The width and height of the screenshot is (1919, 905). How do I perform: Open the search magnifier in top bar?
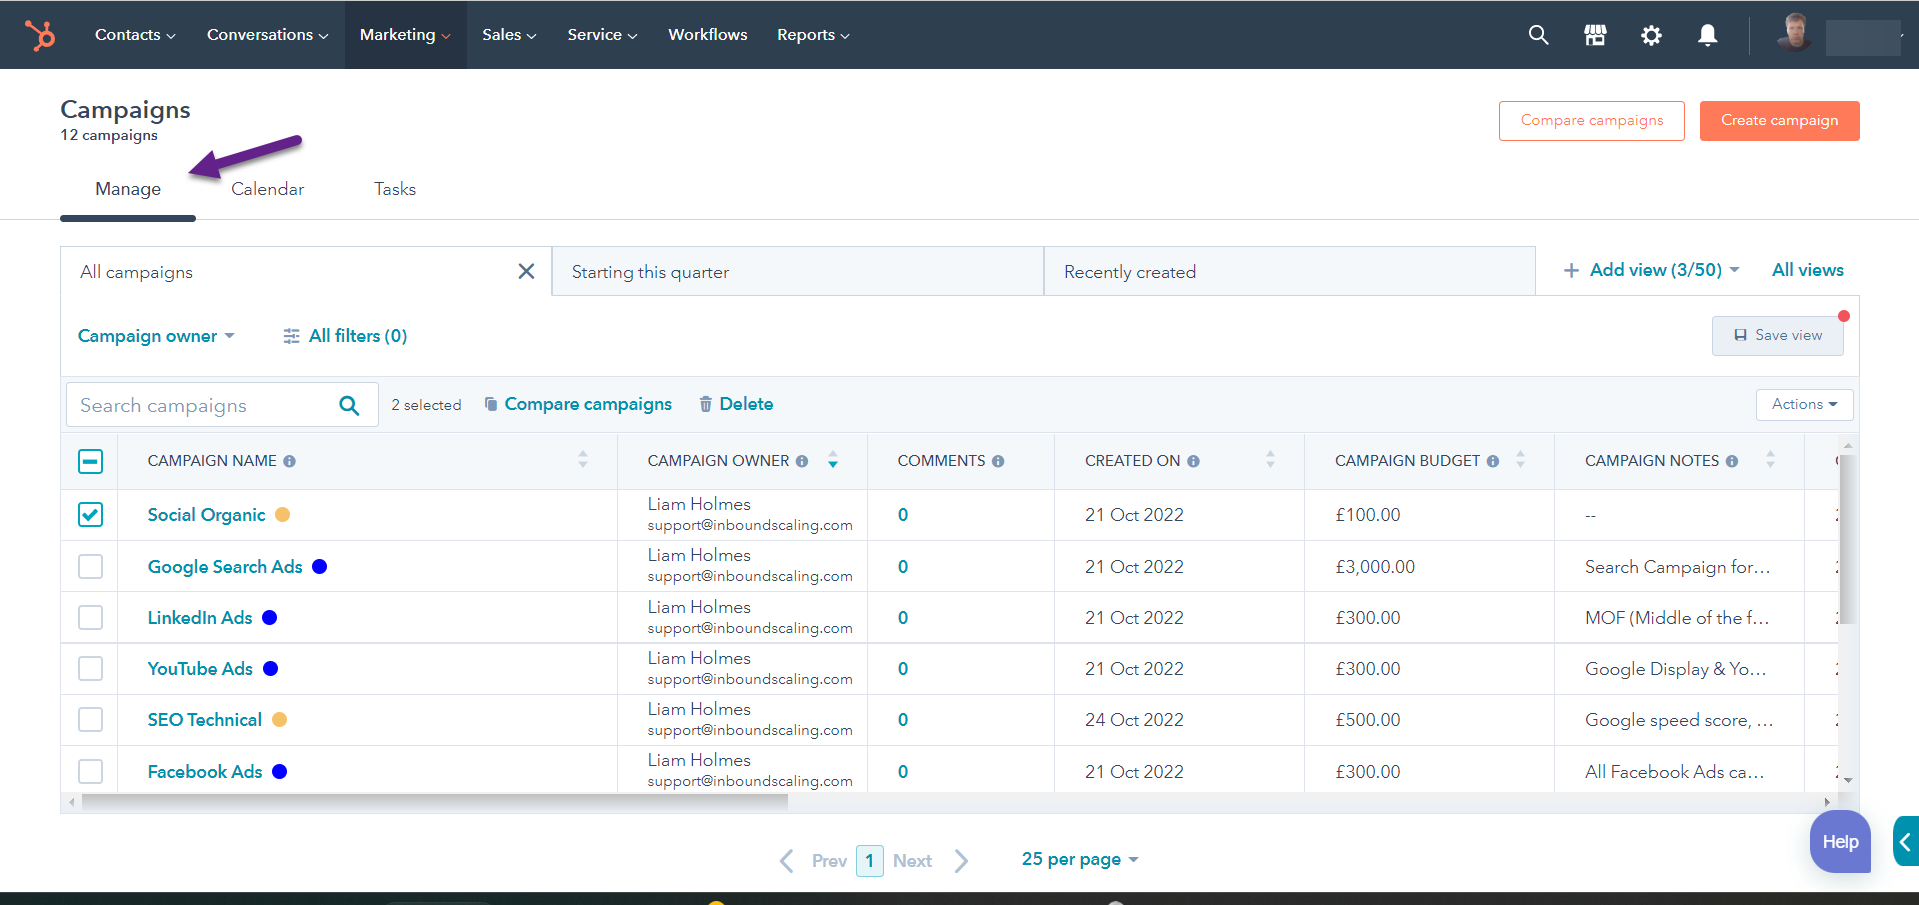pyautogui.click(x=1538, y=35)
